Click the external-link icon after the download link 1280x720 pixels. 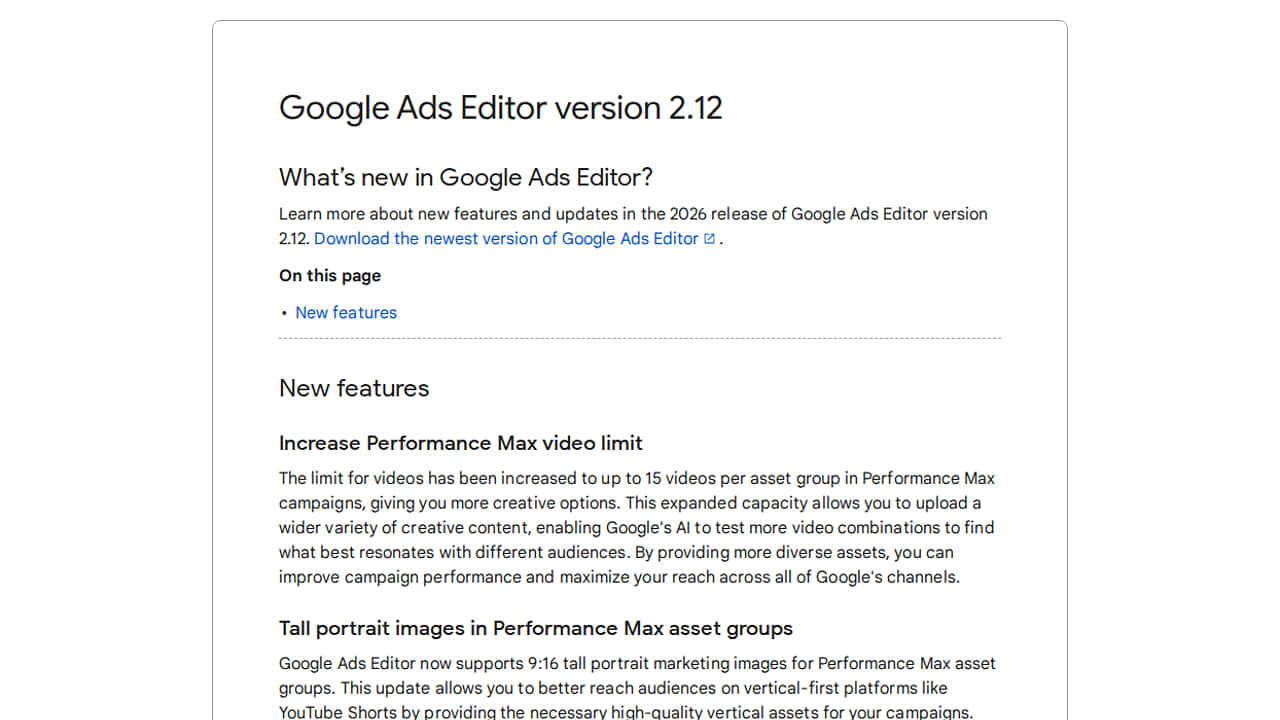709,239
